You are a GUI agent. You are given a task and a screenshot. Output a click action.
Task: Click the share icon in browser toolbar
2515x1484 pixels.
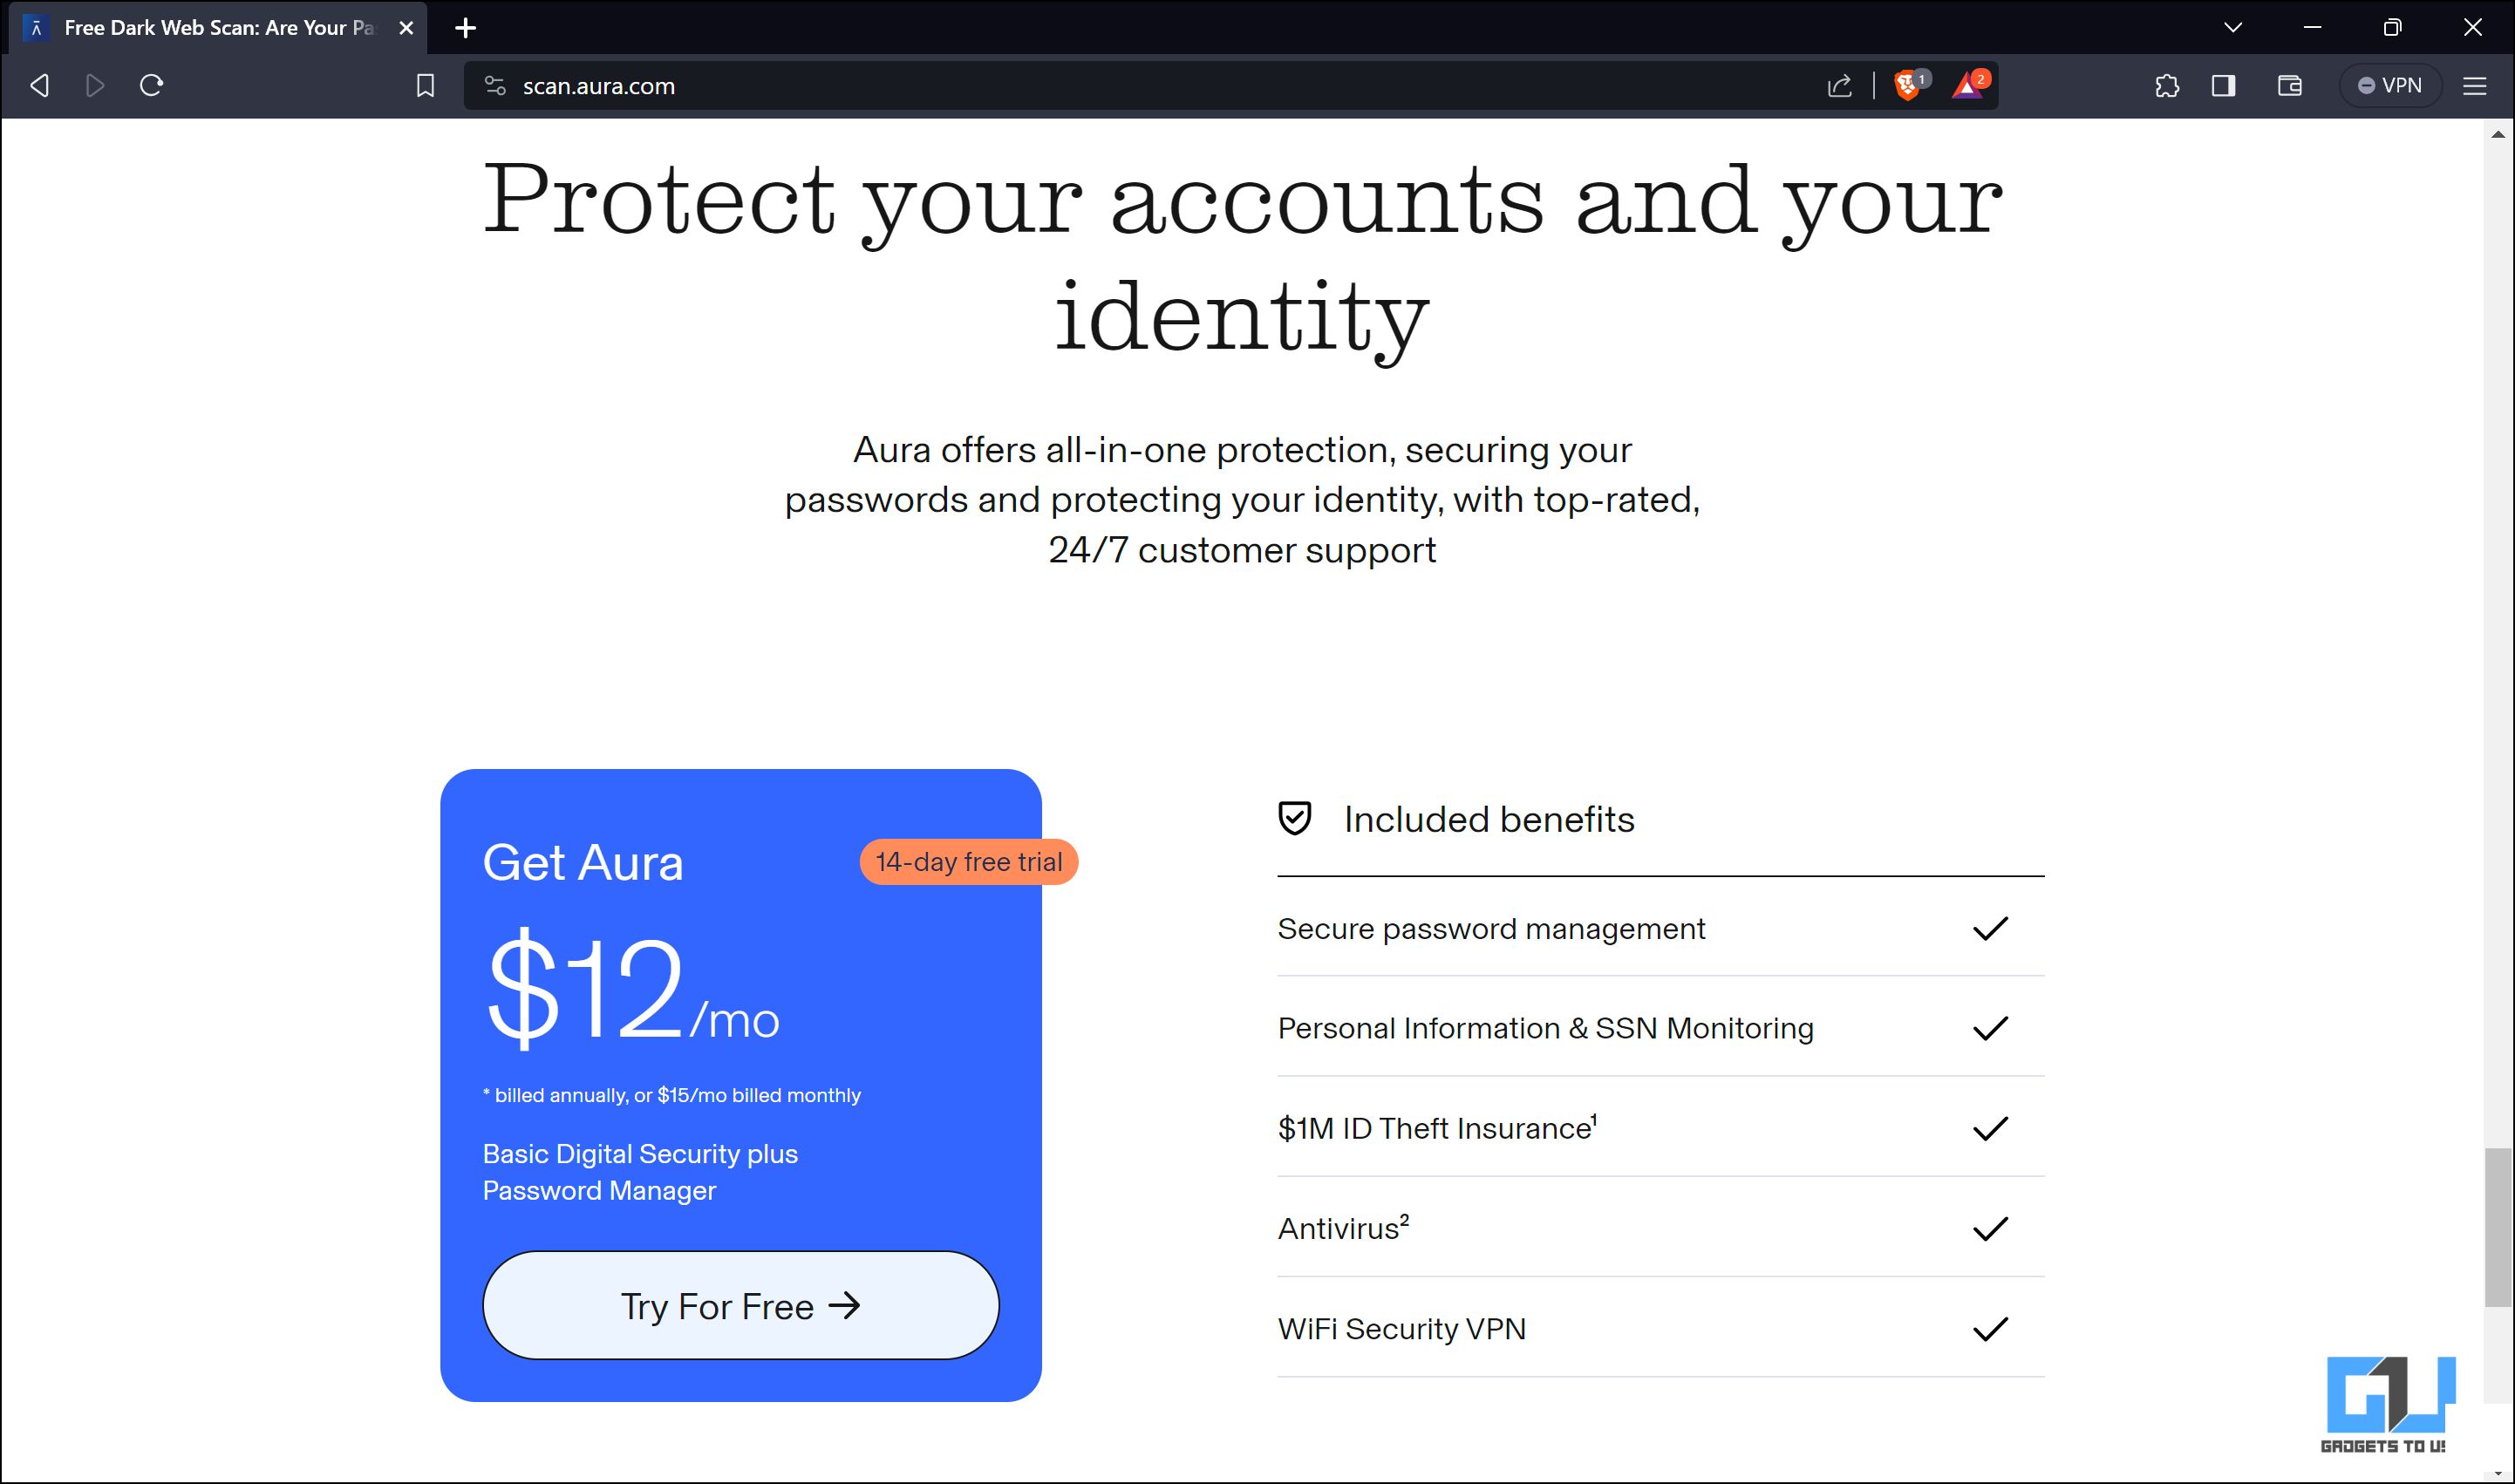pyautogui.click(x=1838, y=83)
